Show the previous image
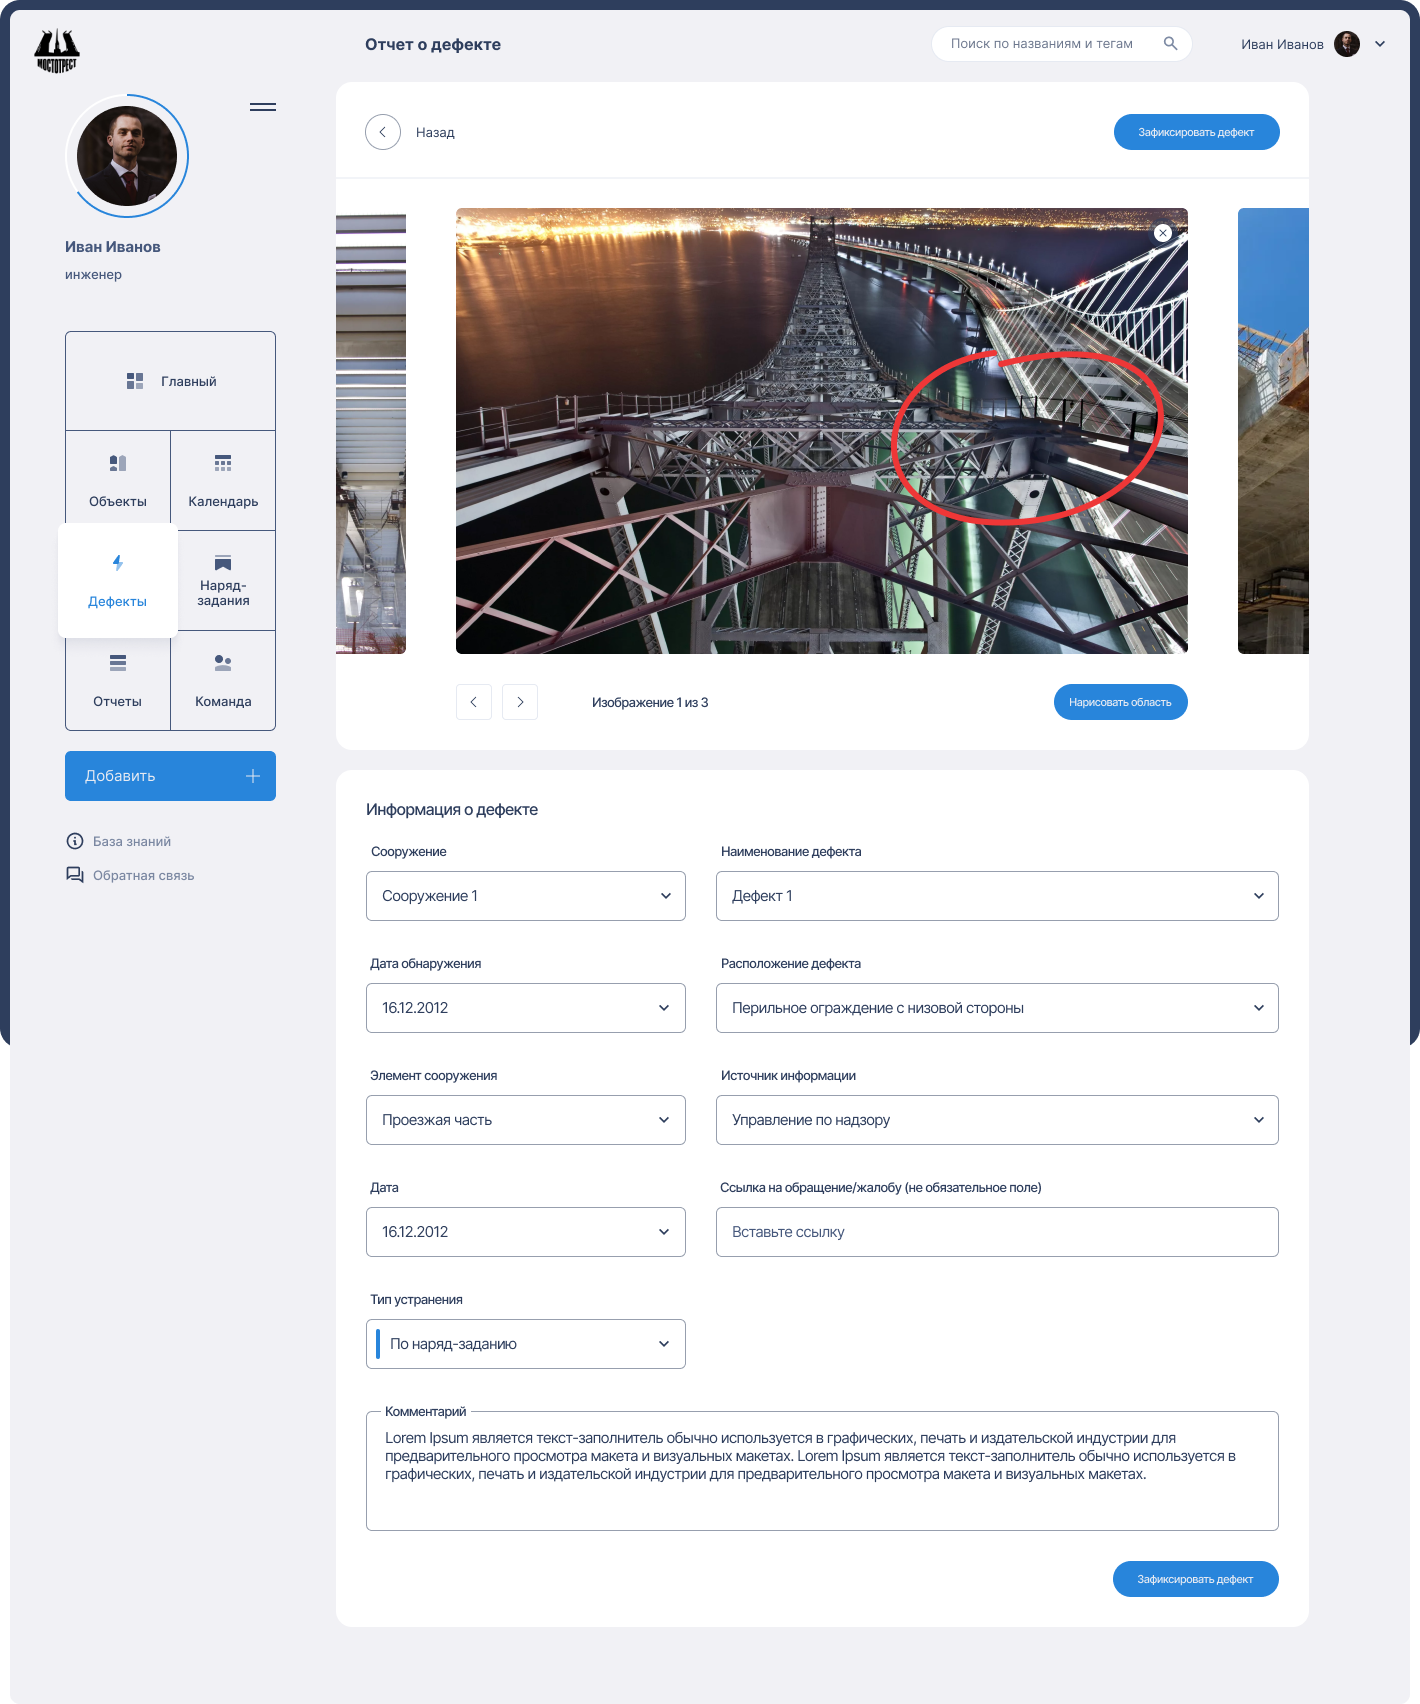This screenshot has height=1704, width=1420. point(474,702)
